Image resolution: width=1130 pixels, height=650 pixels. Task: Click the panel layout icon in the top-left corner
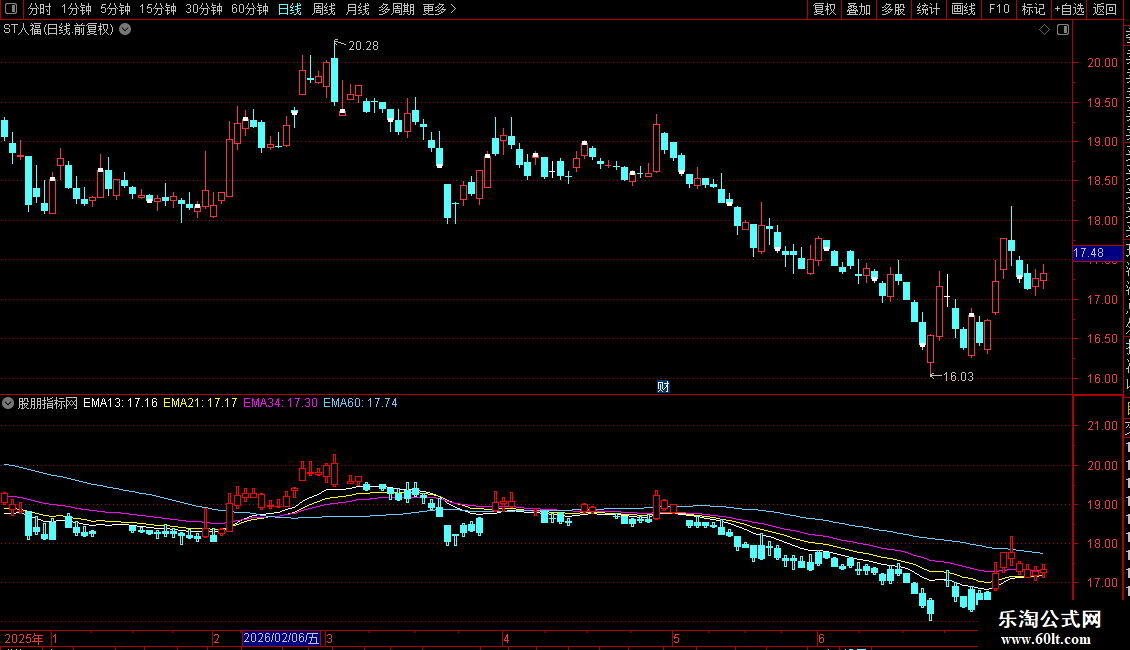click(11, 9)
